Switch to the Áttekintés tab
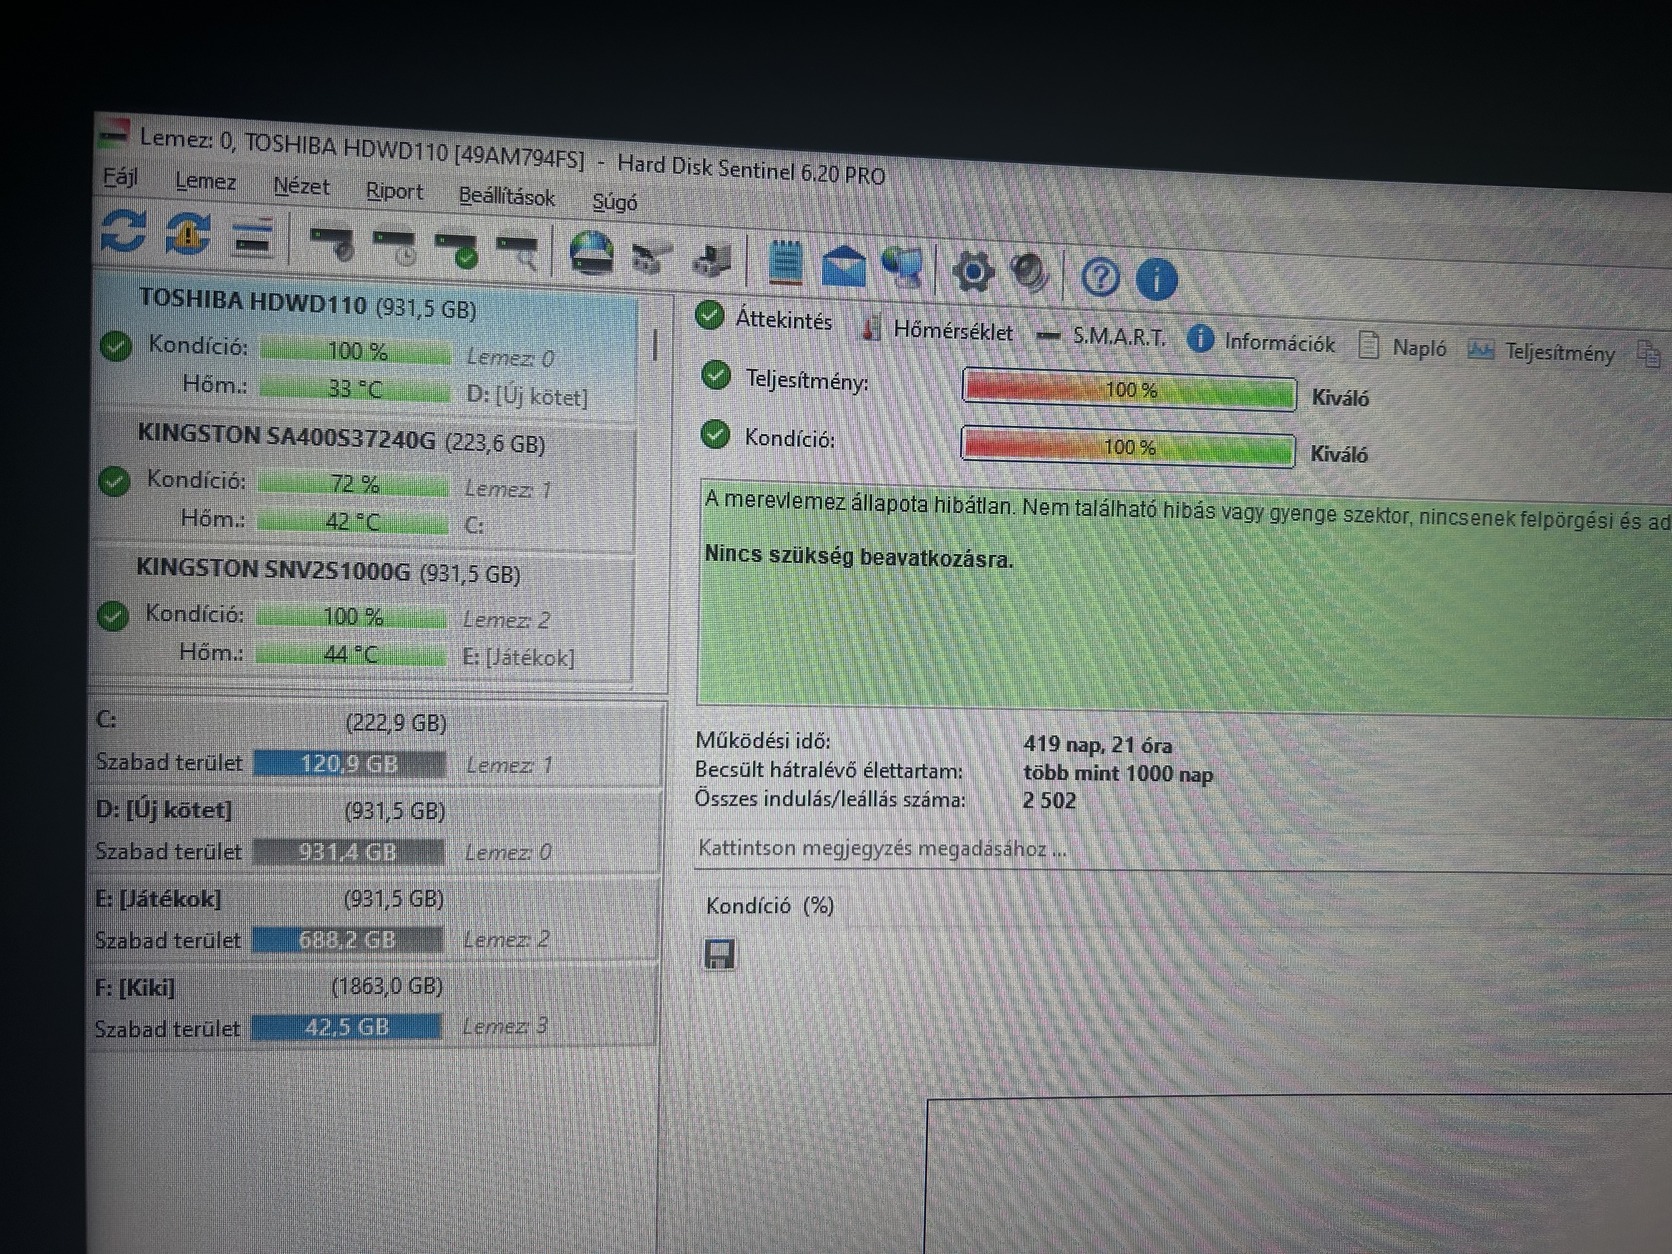This screenshot has height=1254, width=1672. pos(767,319)
